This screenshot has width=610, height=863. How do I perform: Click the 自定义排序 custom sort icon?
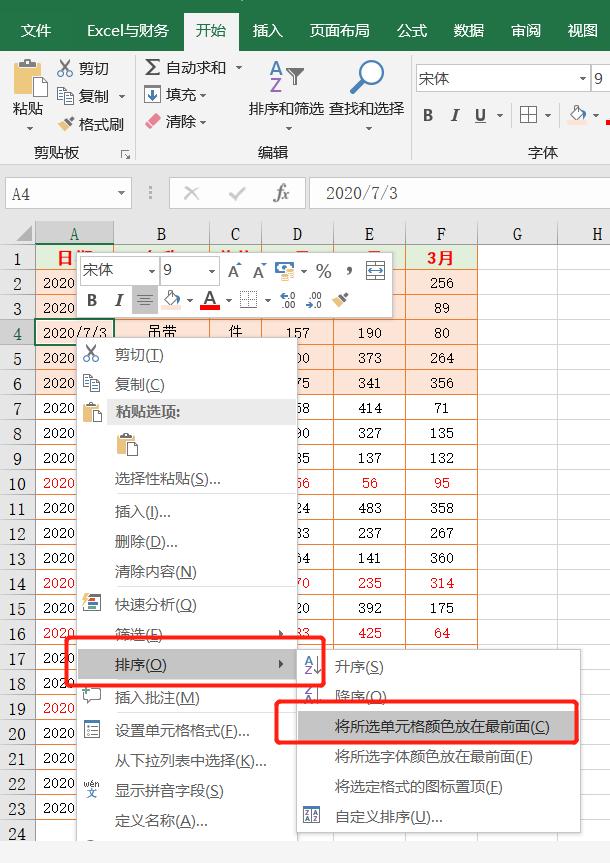312,815
